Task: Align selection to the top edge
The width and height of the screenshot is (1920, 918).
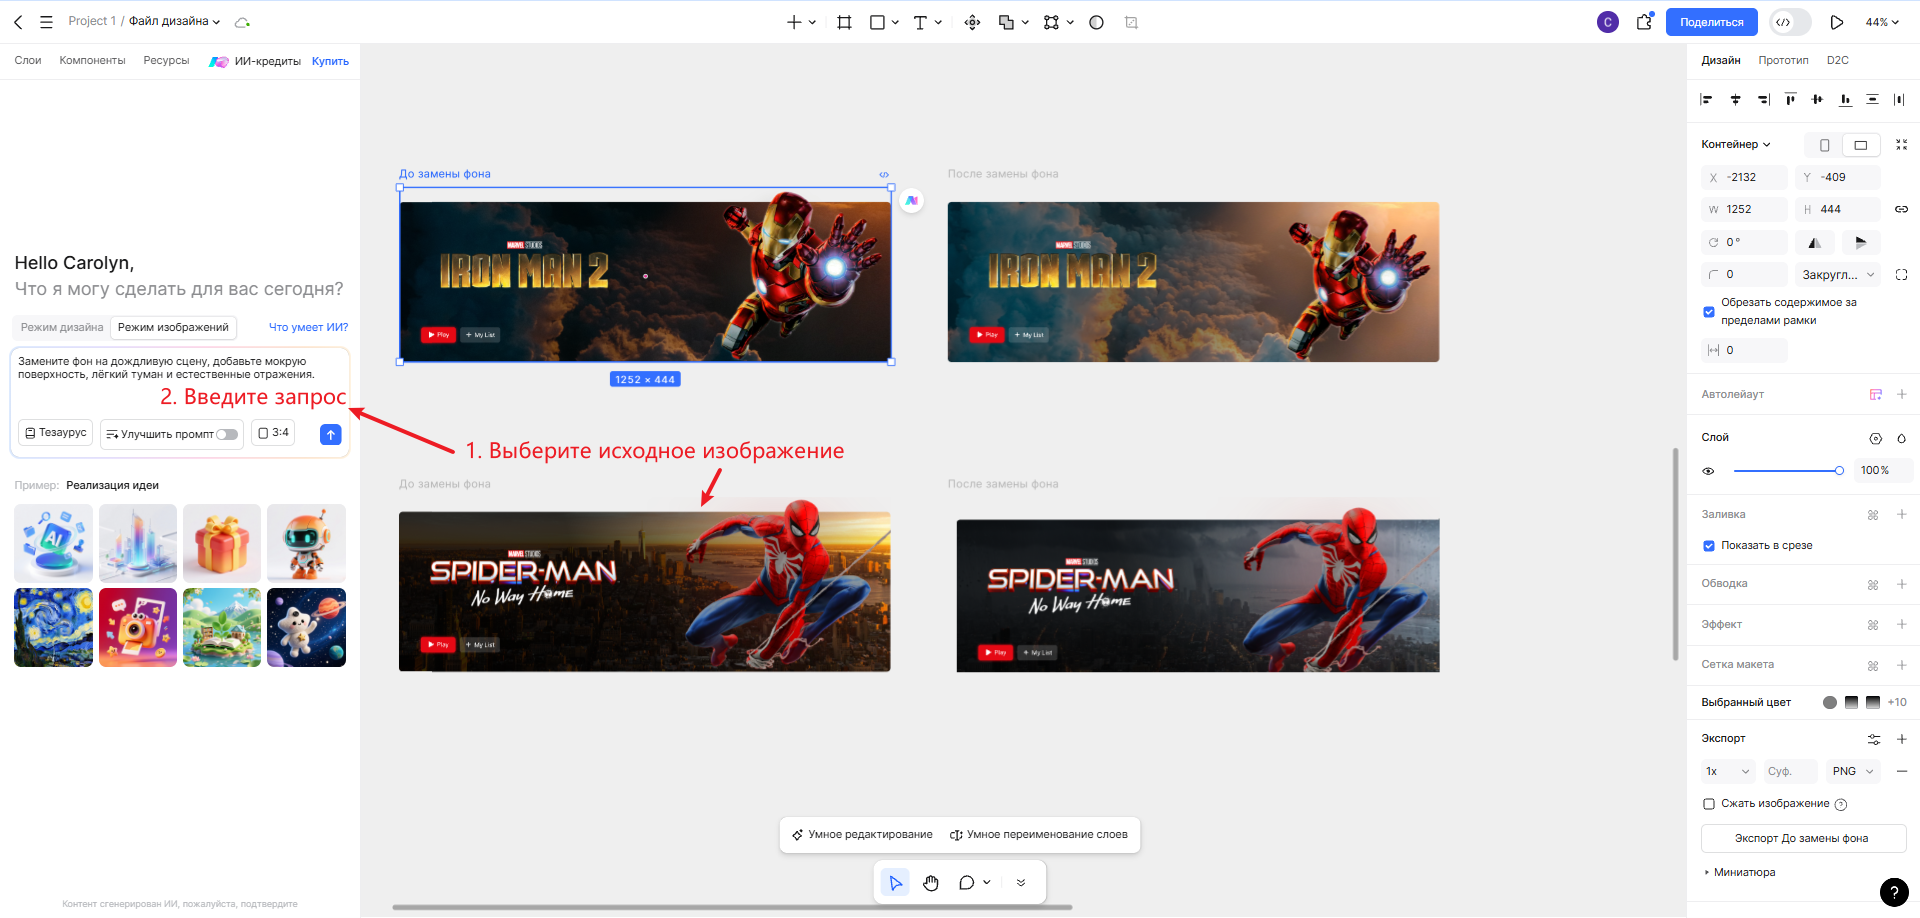Action: (x=1790, y=99)
